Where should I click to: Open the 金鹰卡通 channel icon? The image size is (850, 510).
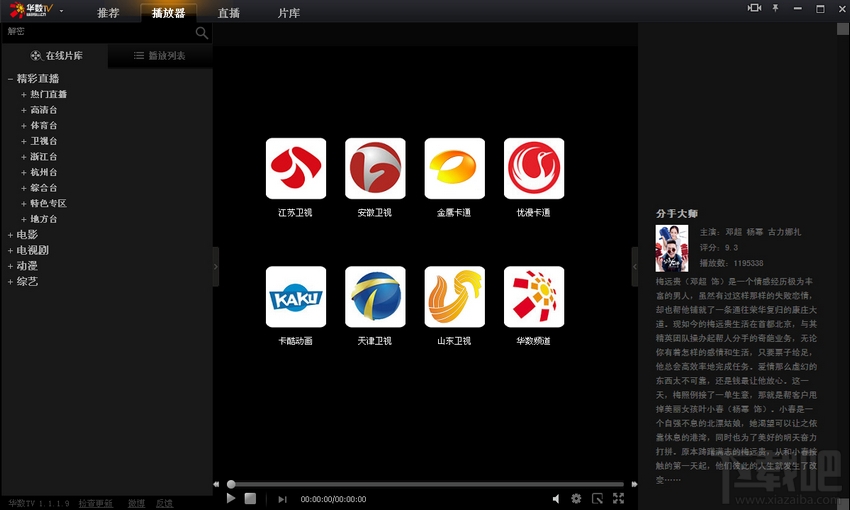[x=454, y=169]
